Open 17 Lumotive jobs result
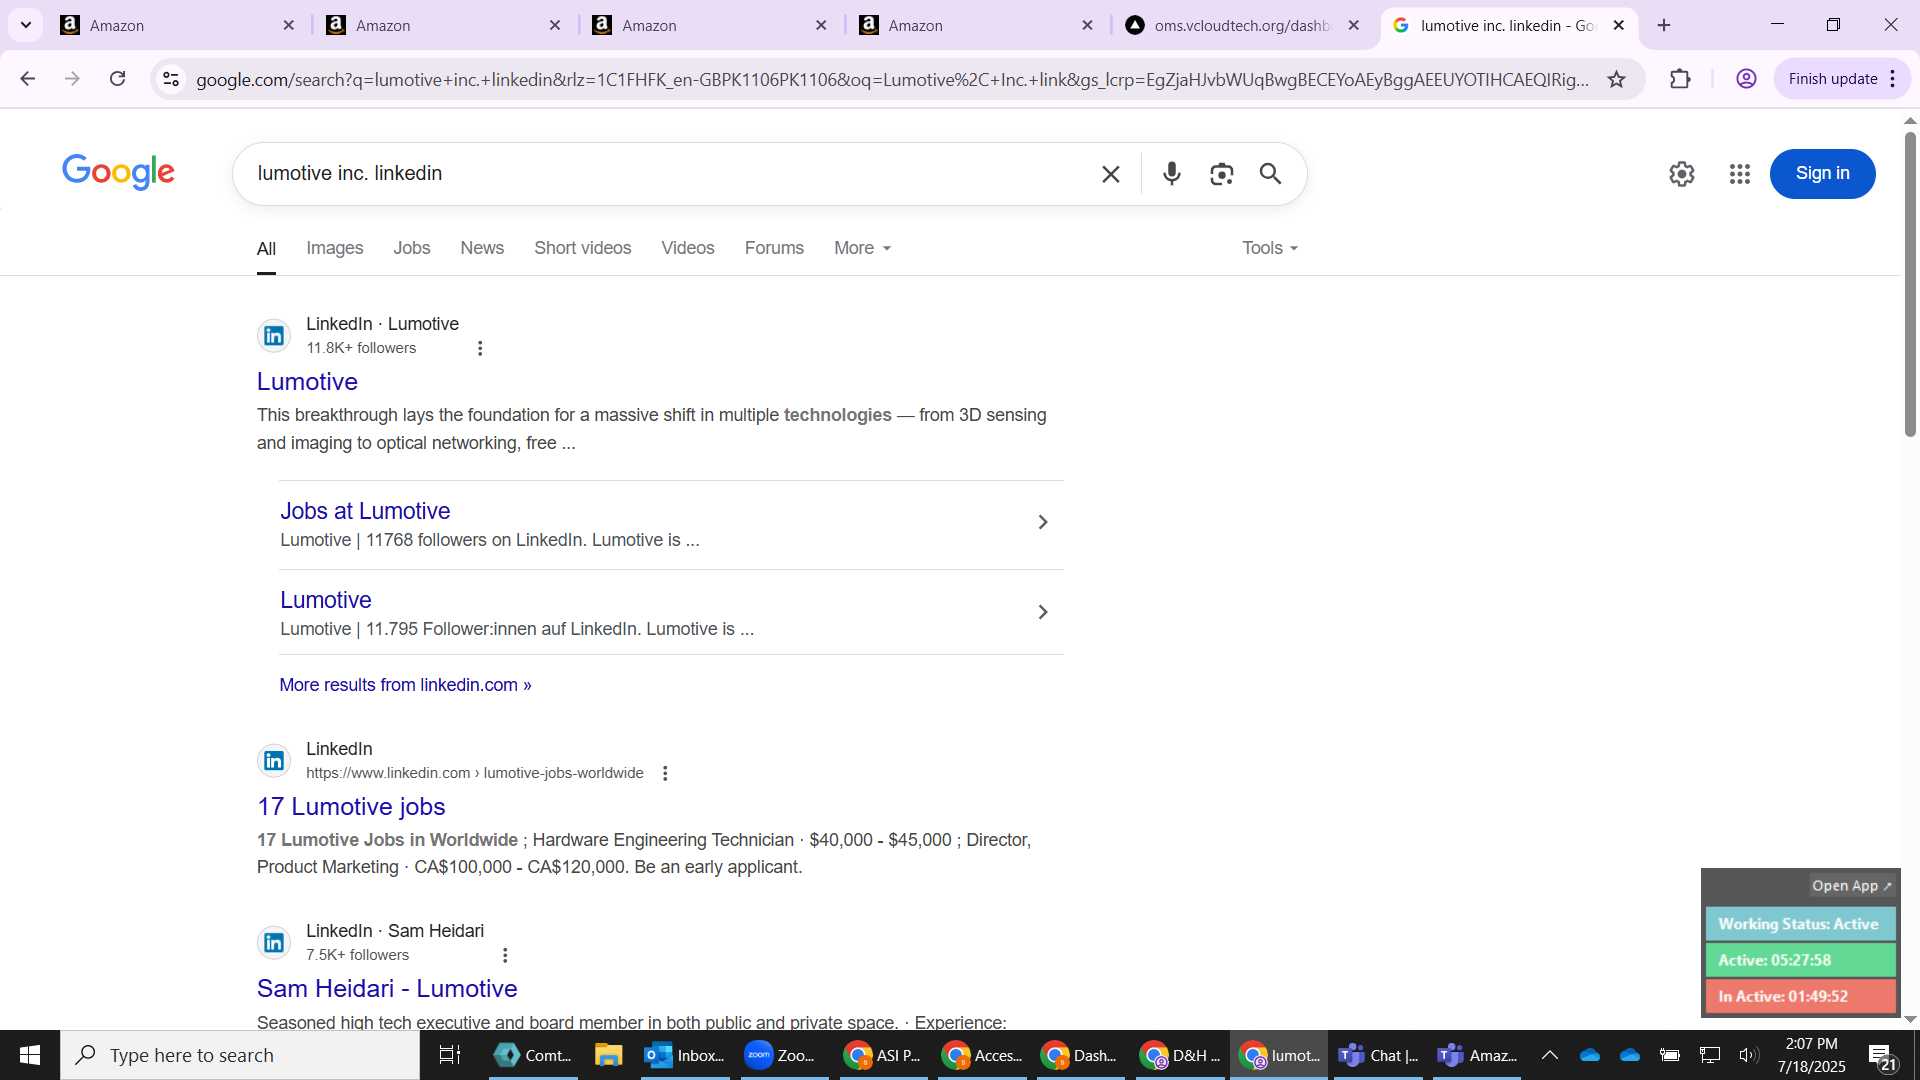 (x=351, y=806)
